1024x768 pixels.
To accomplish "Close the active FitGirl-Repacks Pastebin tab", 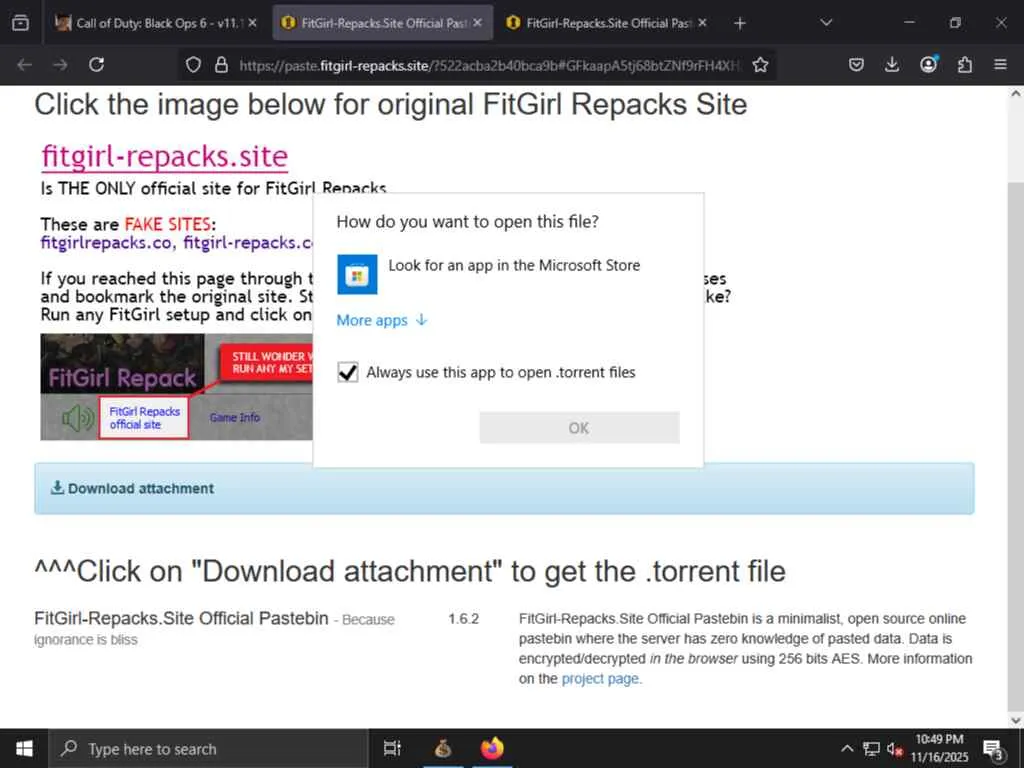I will 477,23.
